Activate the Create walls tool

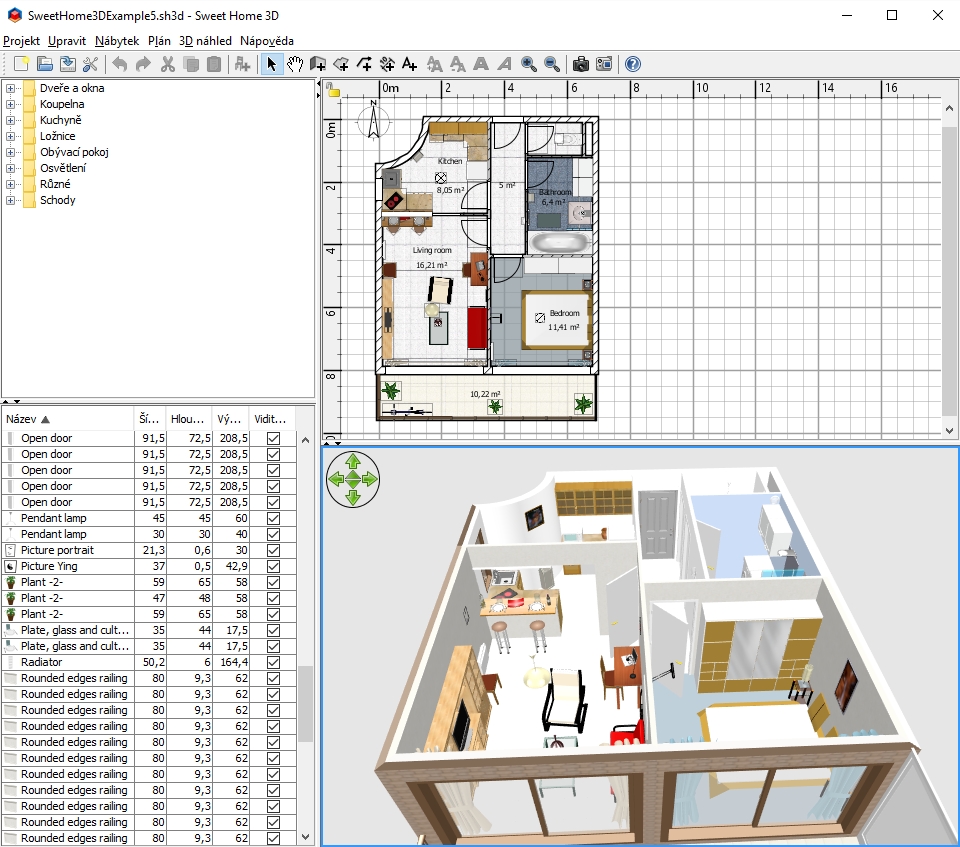pos(319,64)
